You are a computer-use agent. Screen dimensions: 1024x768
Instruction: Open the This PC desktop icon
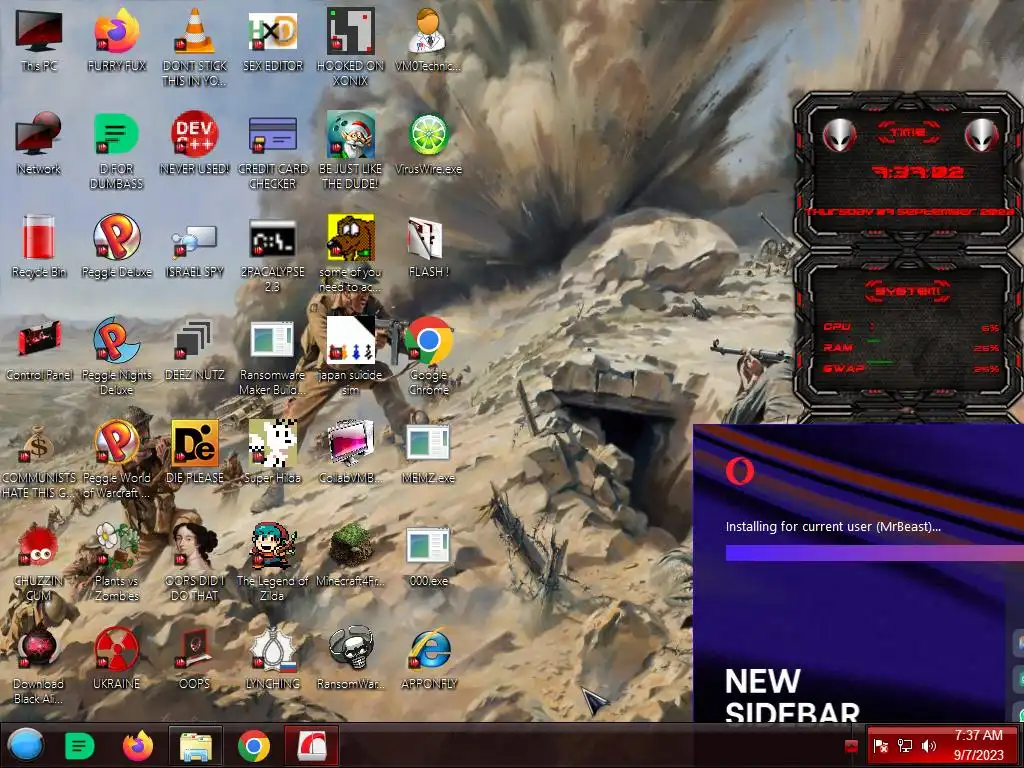point(39,40)
